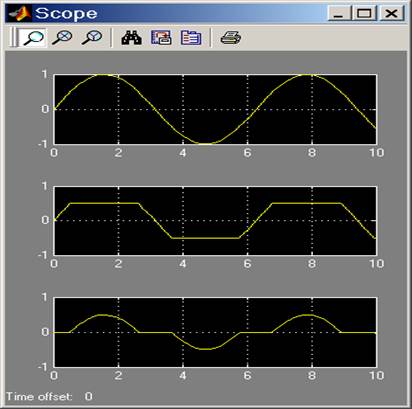
Task: Click the Autoscale binoculars icon
Action: point(131,37)
